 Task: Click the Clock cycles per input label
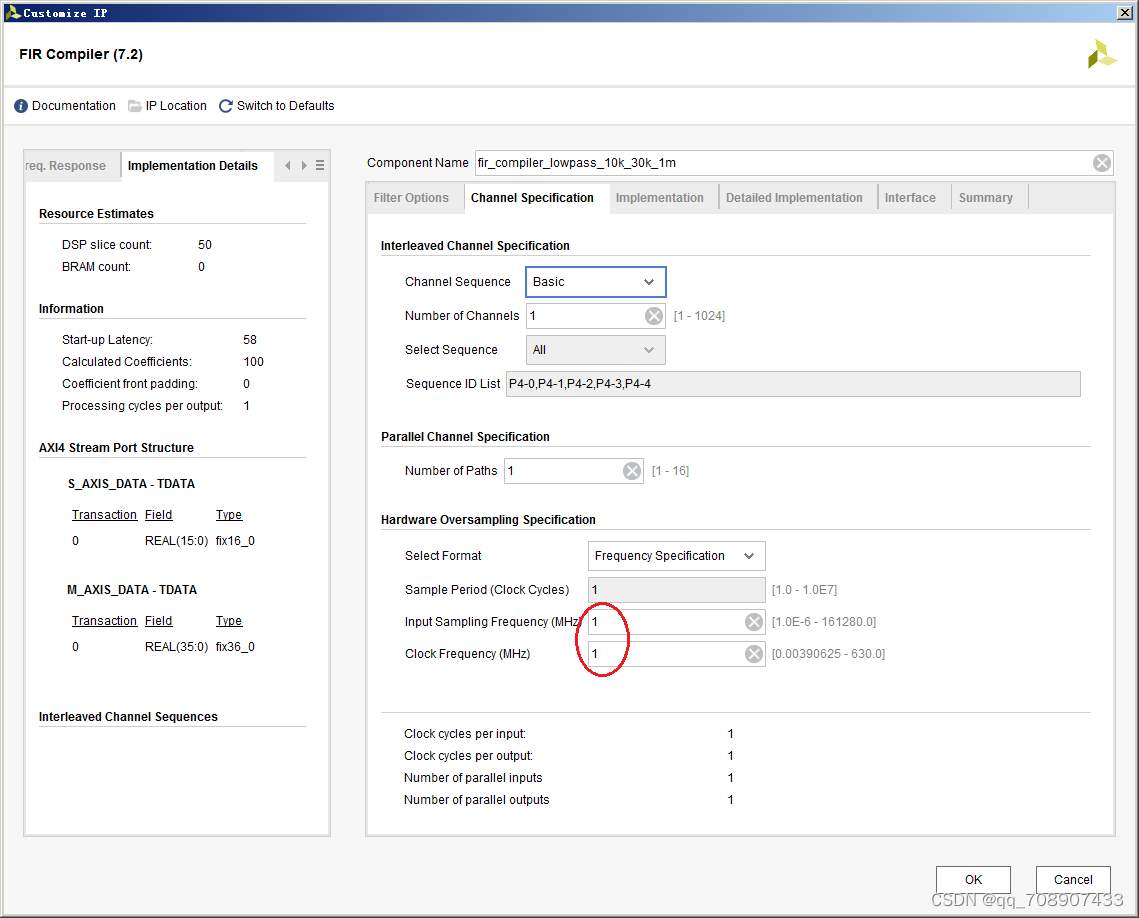click(465, 734)
